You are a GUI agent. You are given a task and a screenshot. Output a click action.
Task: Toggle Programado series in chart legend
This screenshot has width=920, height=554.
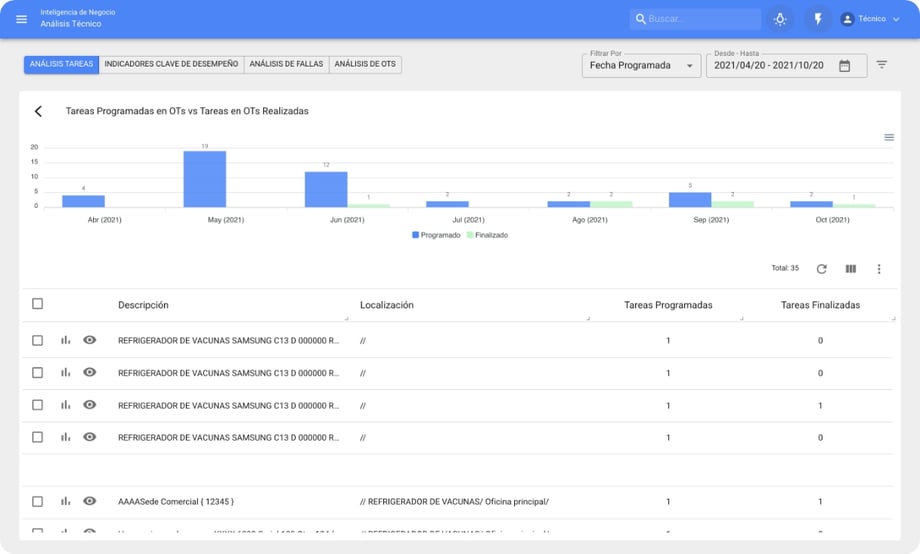(x=436, y=235)
